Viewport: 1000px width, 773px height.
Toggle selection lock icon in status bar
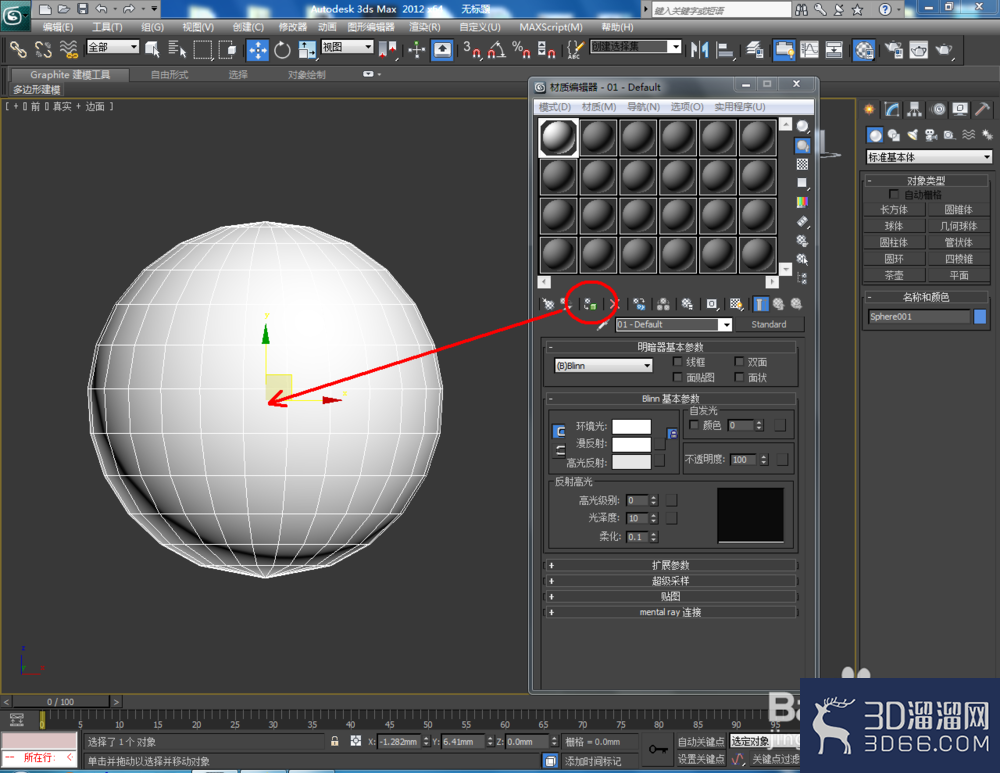(x=334, y=741)
